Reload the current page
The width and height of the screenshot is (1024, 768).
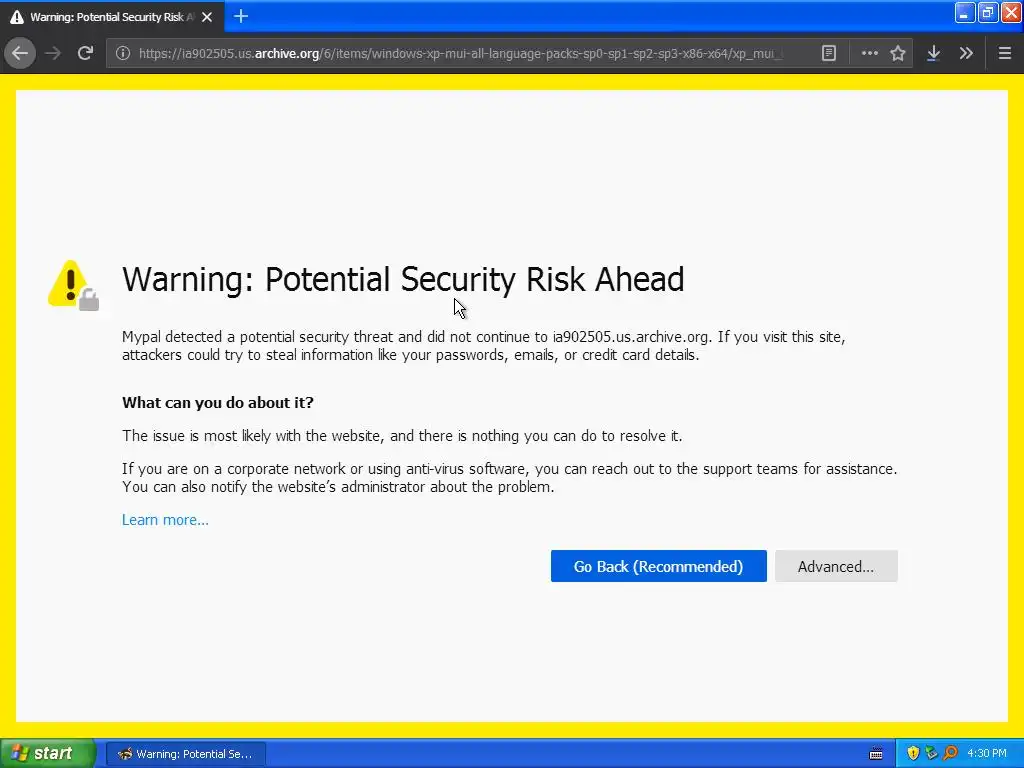click(x=85, y=53)
